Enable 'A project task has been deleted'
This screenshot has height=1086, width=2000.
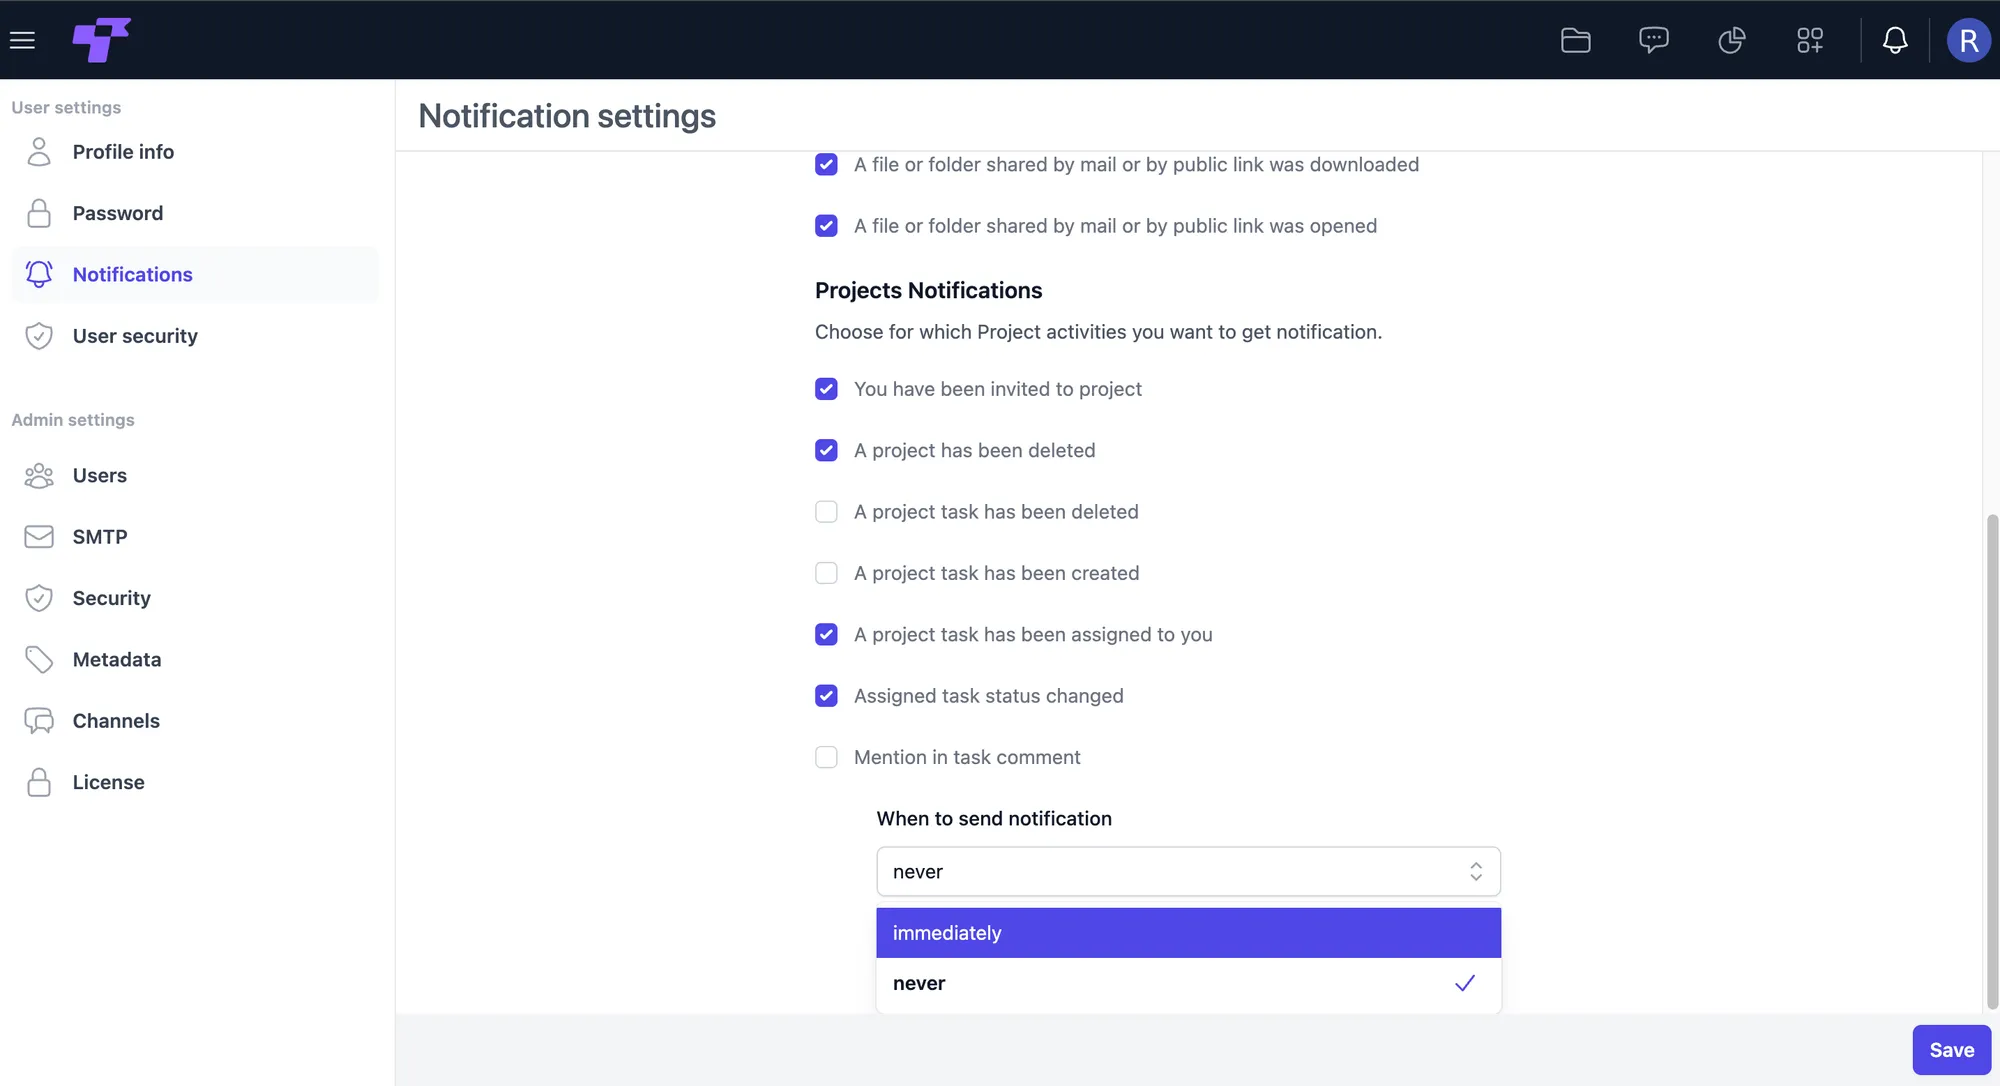click(x=826, y=512)
